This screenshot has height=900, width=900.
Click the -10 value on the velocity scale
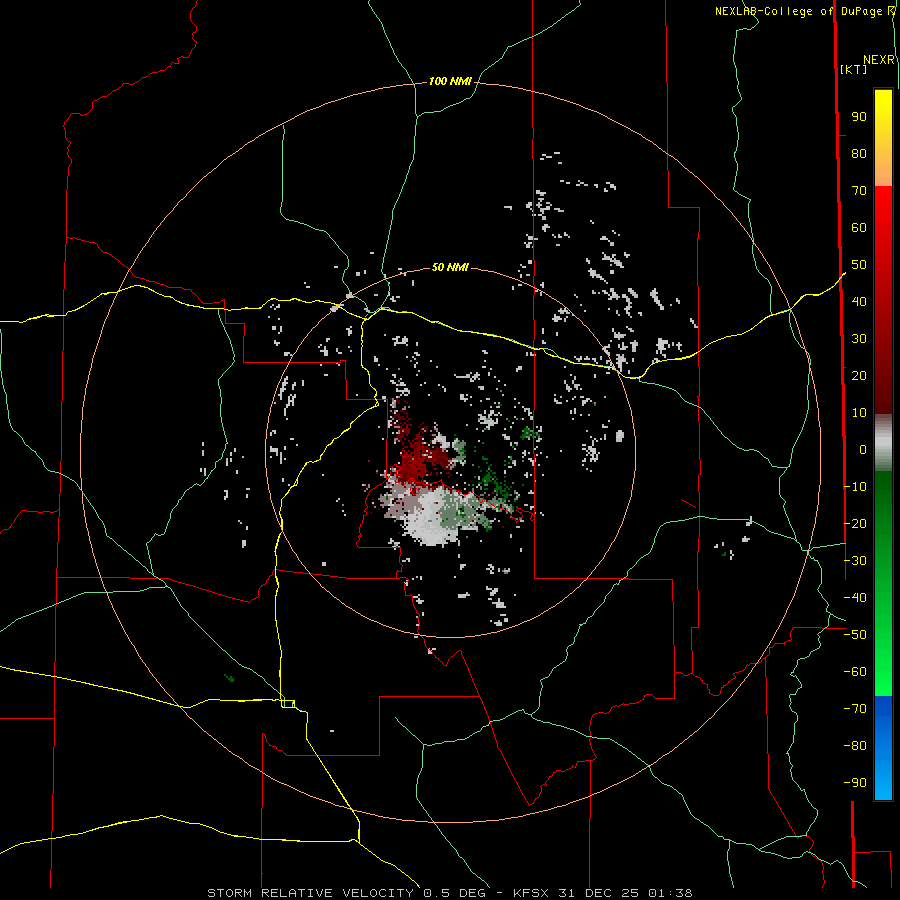point(855,487)
